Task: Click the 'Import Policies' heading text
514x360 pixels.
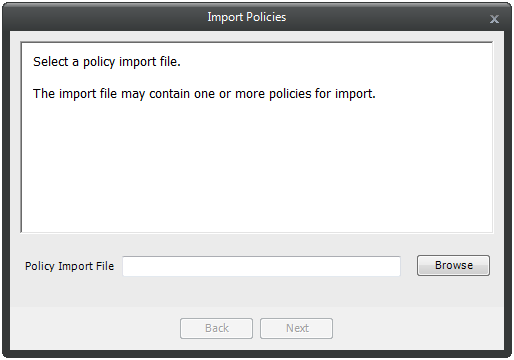Action: (247, 17)
